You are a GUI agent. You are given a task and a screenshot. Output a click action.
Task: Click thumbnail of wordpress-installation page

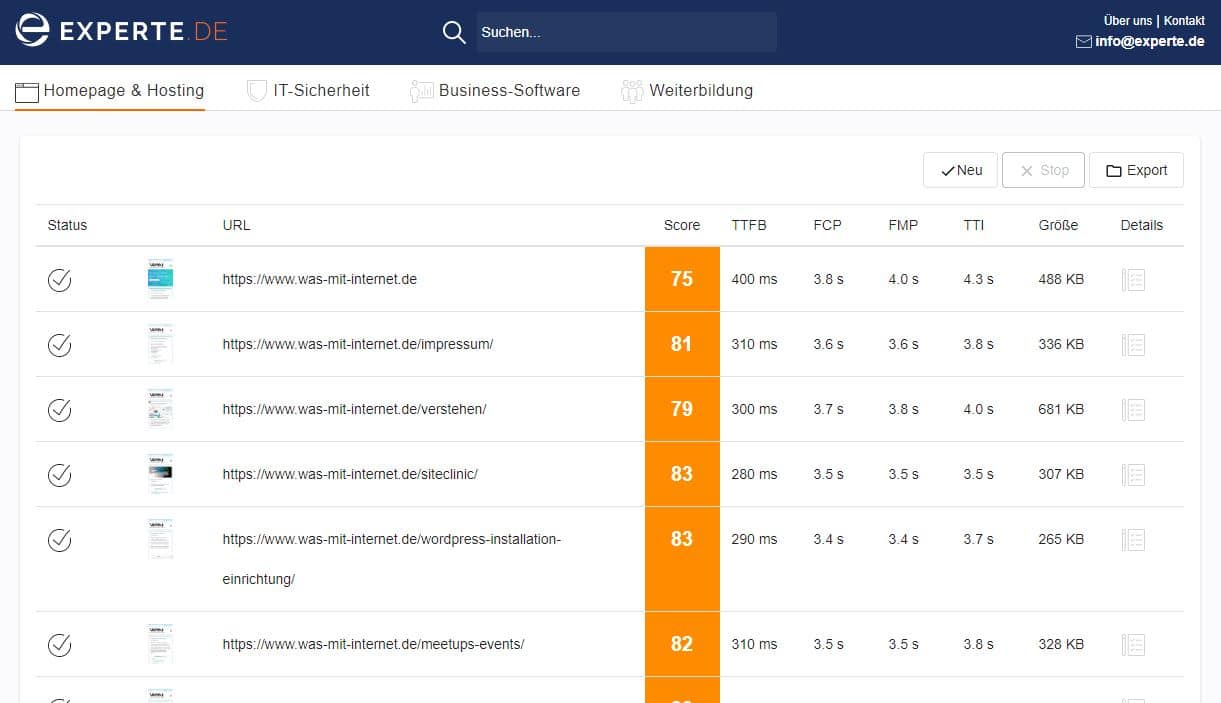(x=160, y=539)
